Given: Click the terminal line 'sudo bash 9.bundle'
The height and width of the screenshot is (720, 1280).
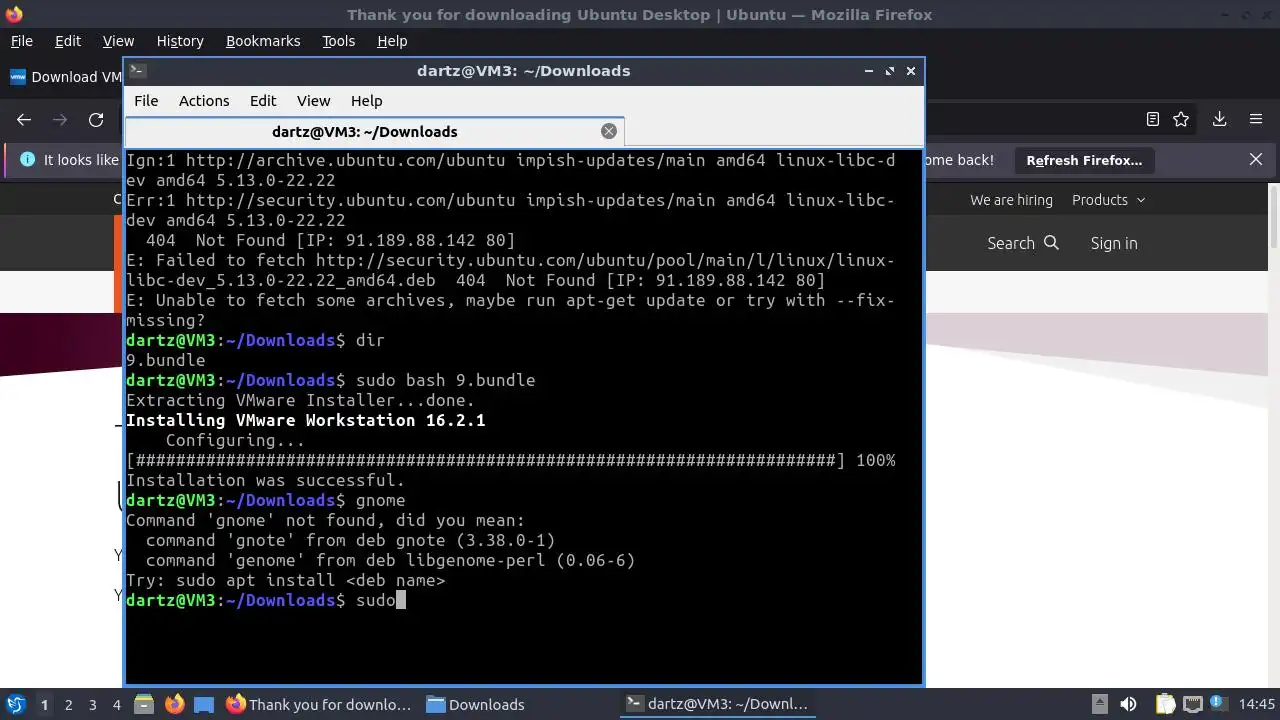Looking at the screenshot, I should click(x=445, y=380).
